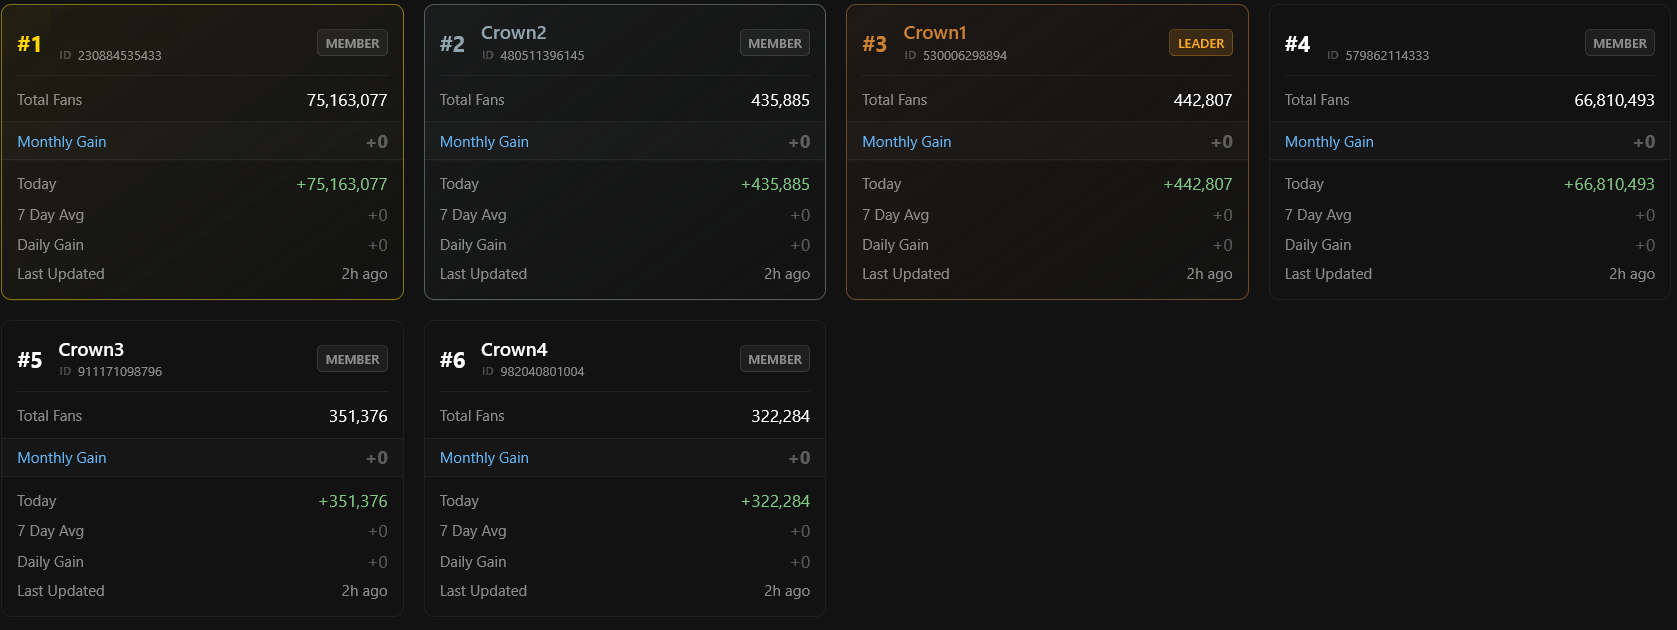
Task: Click total fans value 66,810,493
Action: click(x=1614, y=100)
